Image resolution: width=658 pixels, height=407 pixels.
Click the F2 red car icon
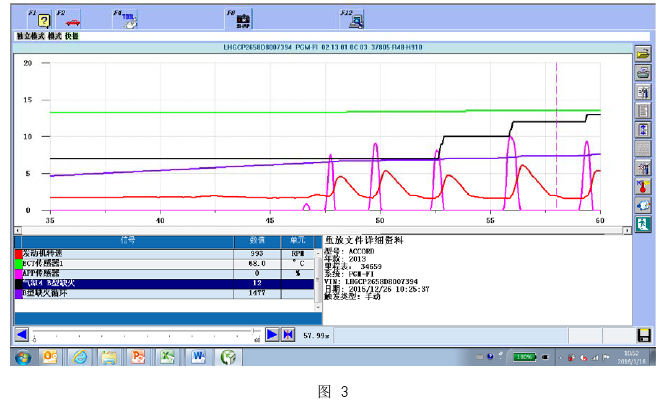click(73, 18)
